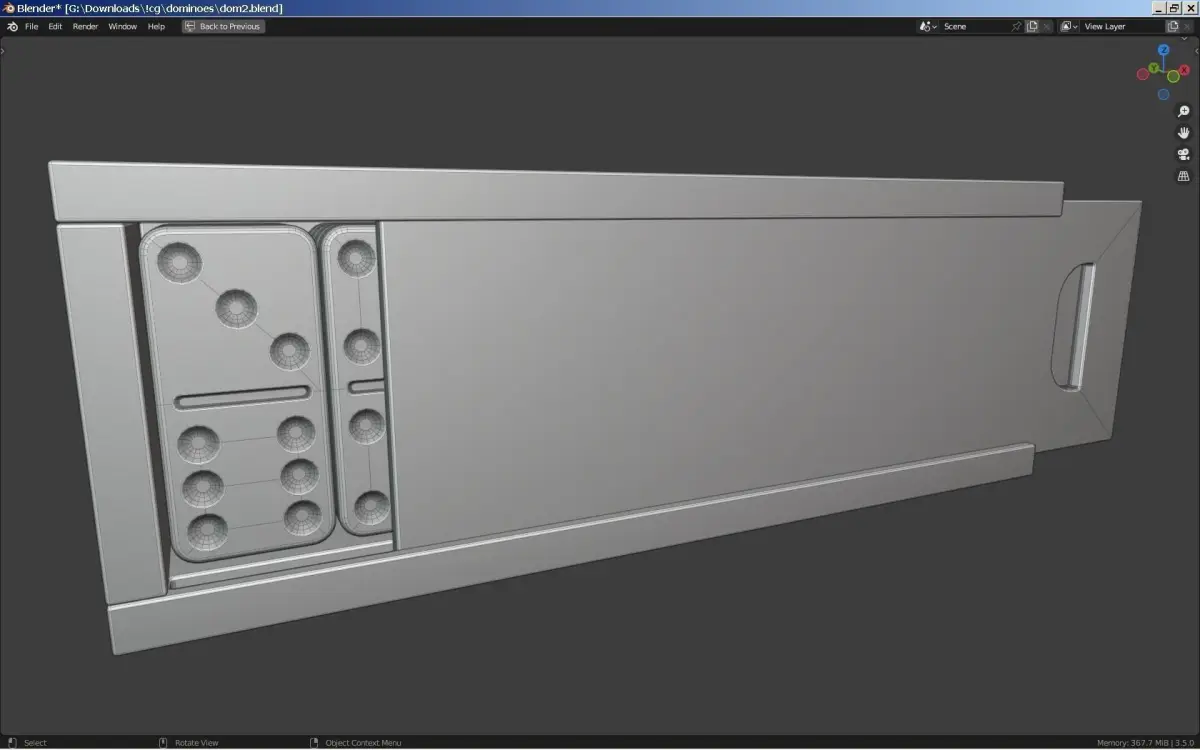Viewport: 1200px width, 750px height.
Task: Restore down the Blender window
Action: tap(1175, 8)
